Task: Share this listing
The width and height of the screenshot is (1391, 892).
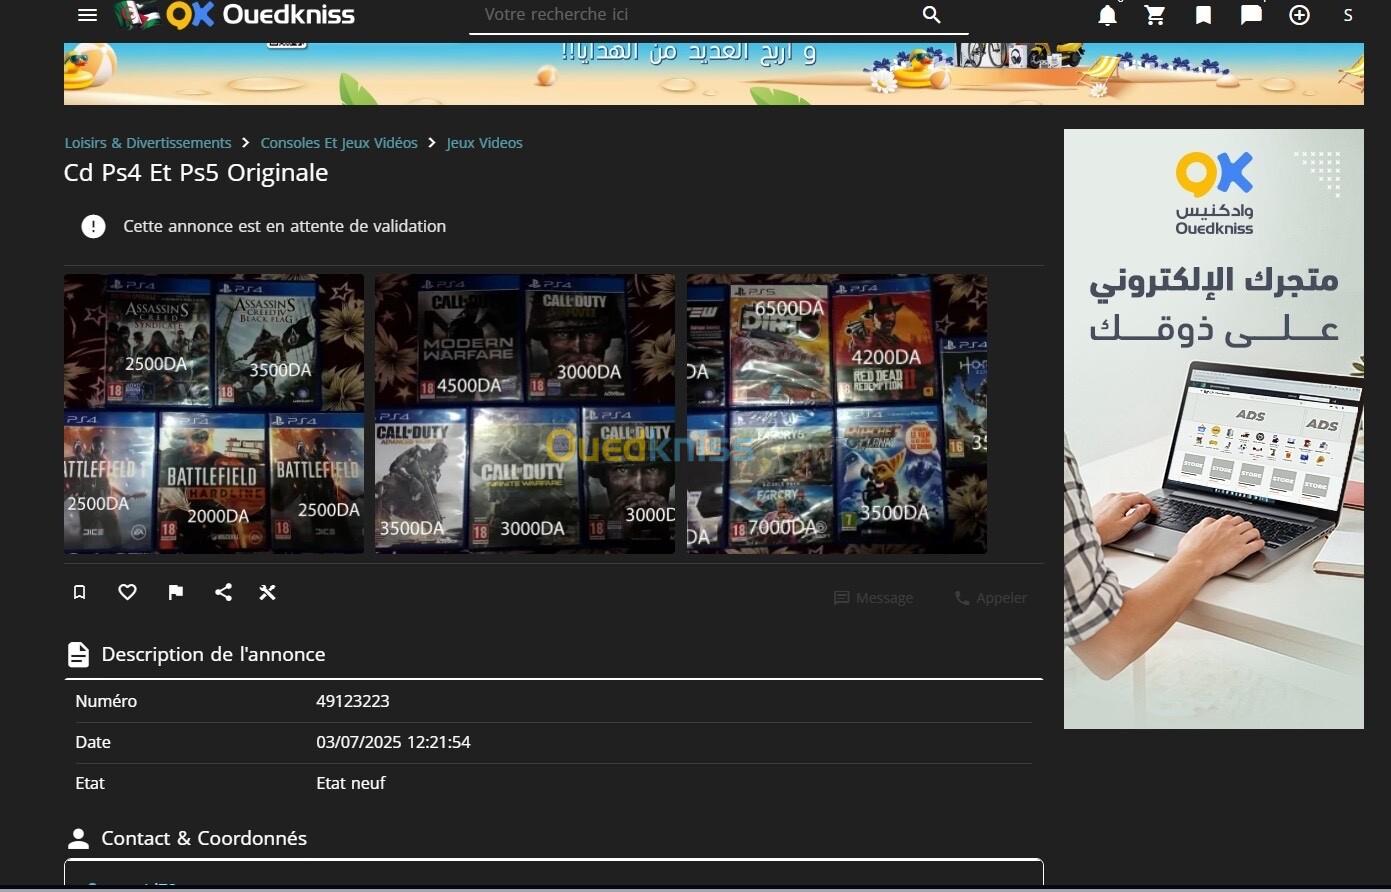Action: (223, 592)
